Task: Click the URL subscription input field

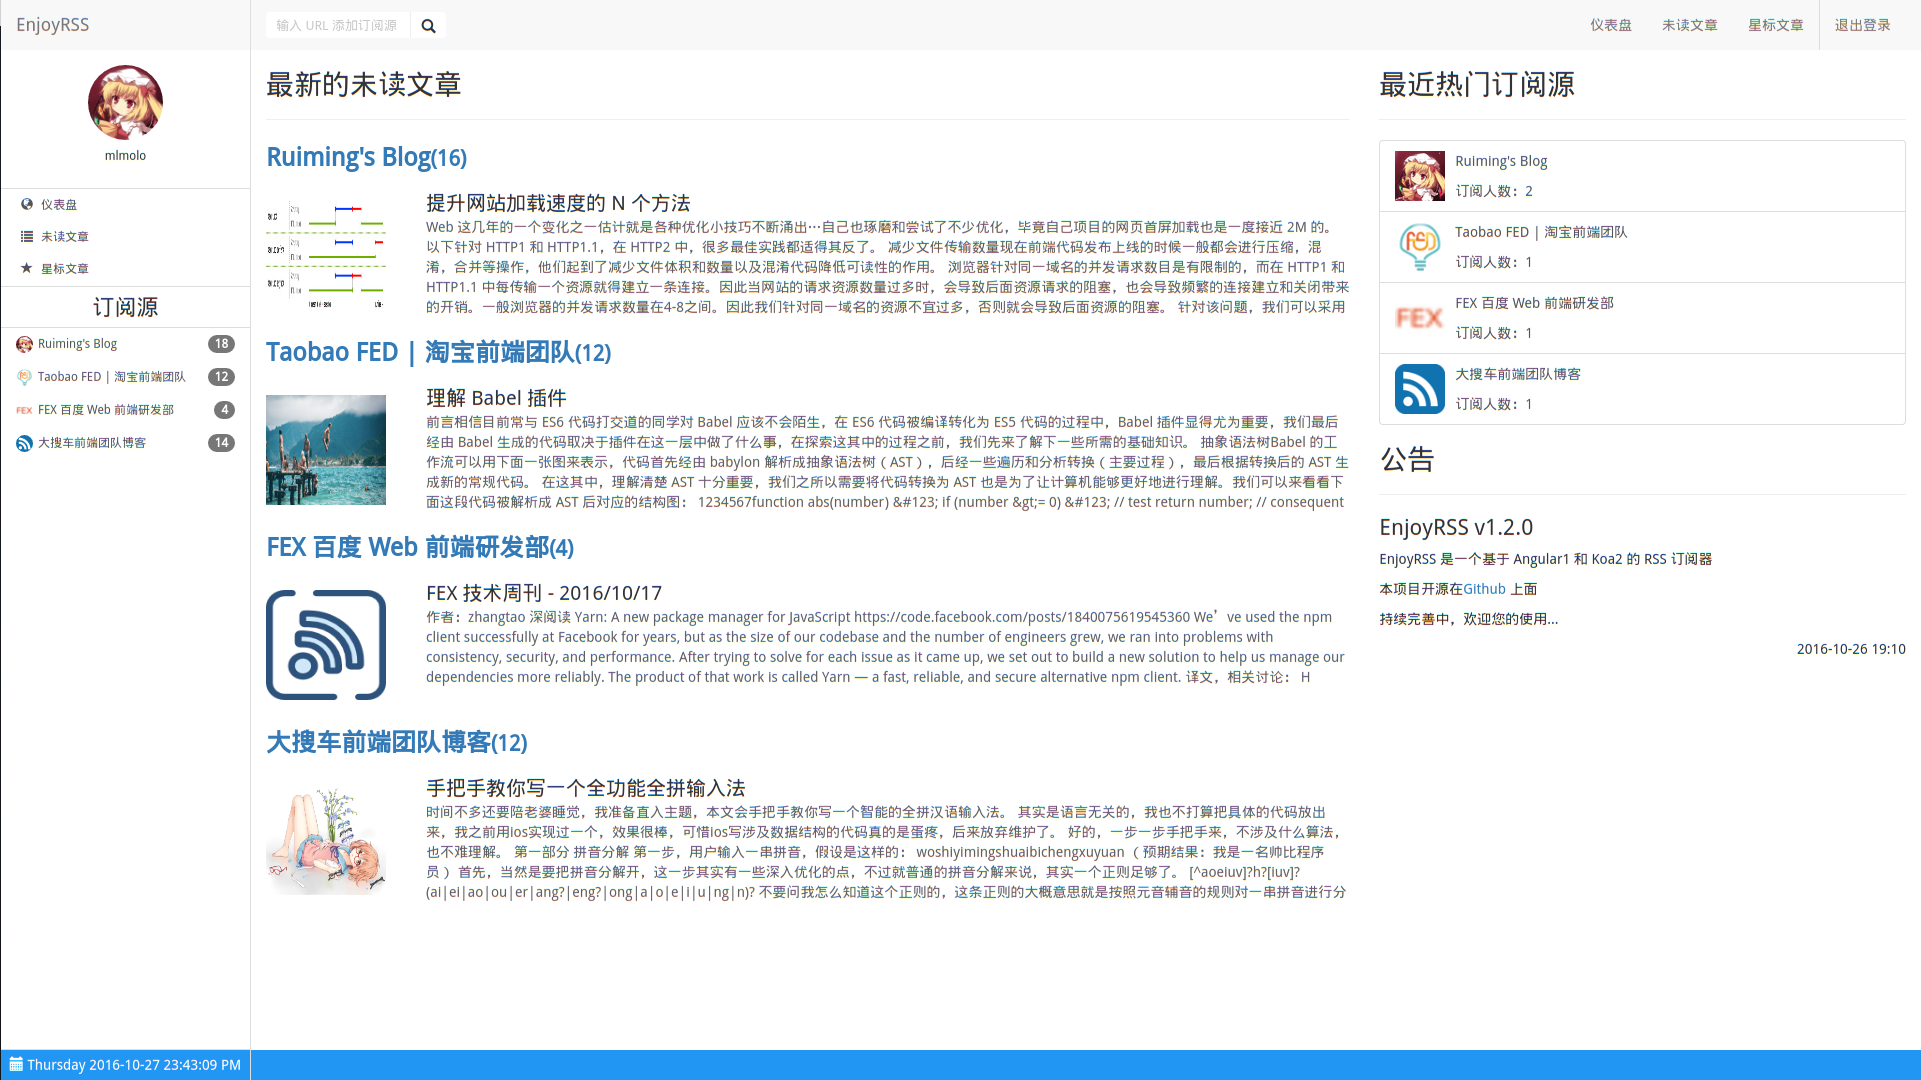Action: click(337, 26)
